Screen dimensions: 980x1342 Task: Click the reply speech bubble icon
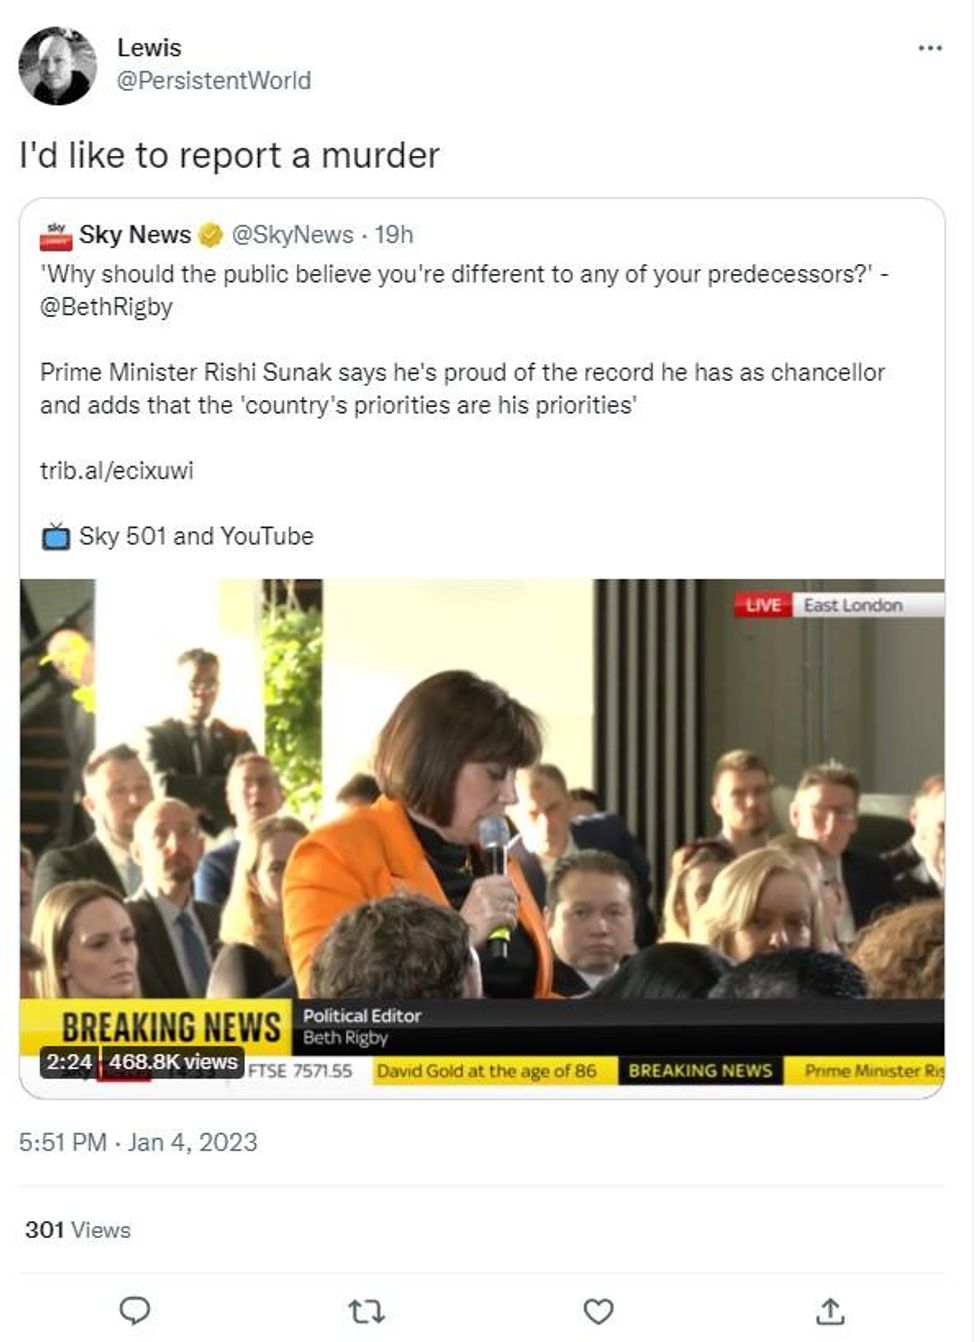coord(134,1310)
